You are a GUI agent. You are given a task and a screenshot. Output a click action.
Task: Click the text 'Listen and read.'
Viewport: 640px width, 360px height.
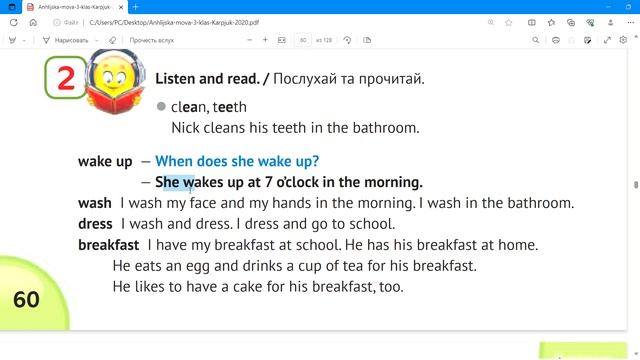click(207, 78)
